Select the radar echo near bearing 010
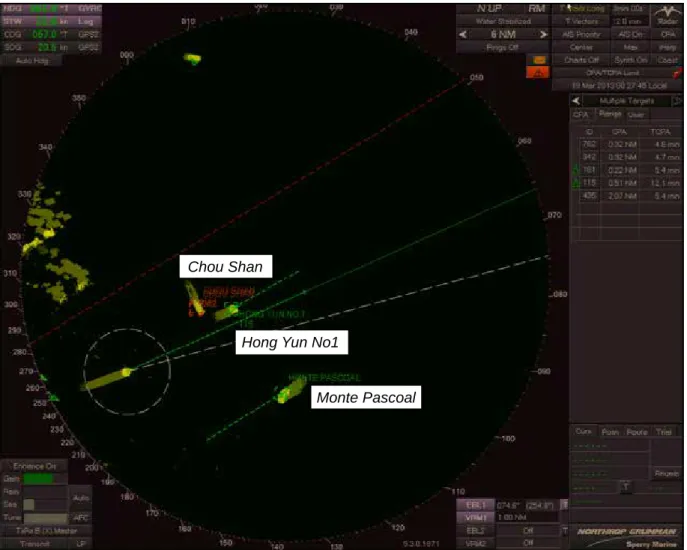 pos(192,59)
